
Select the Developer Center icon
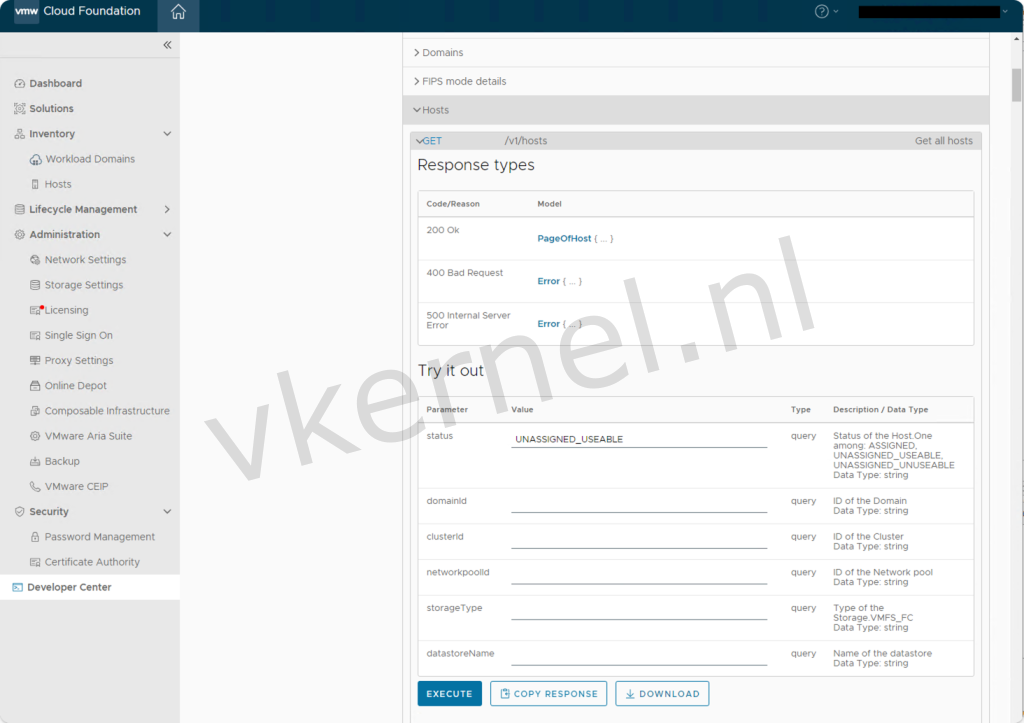coord(18,587)
